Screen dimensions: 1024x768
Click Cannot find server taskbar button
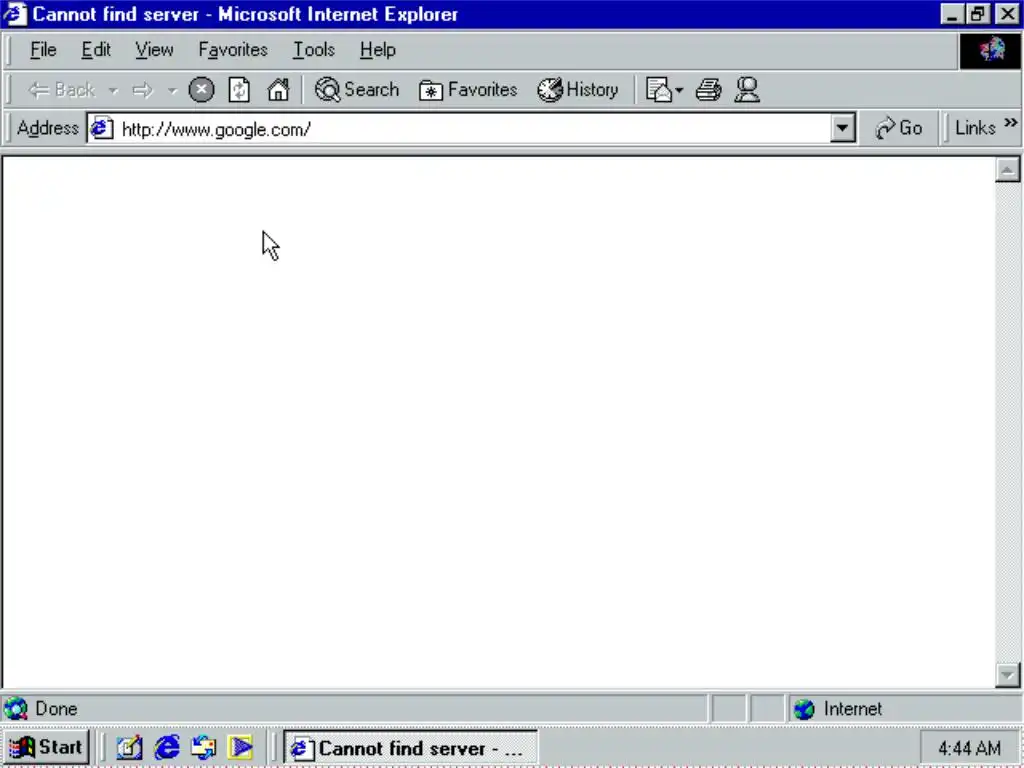pos(411,747)
